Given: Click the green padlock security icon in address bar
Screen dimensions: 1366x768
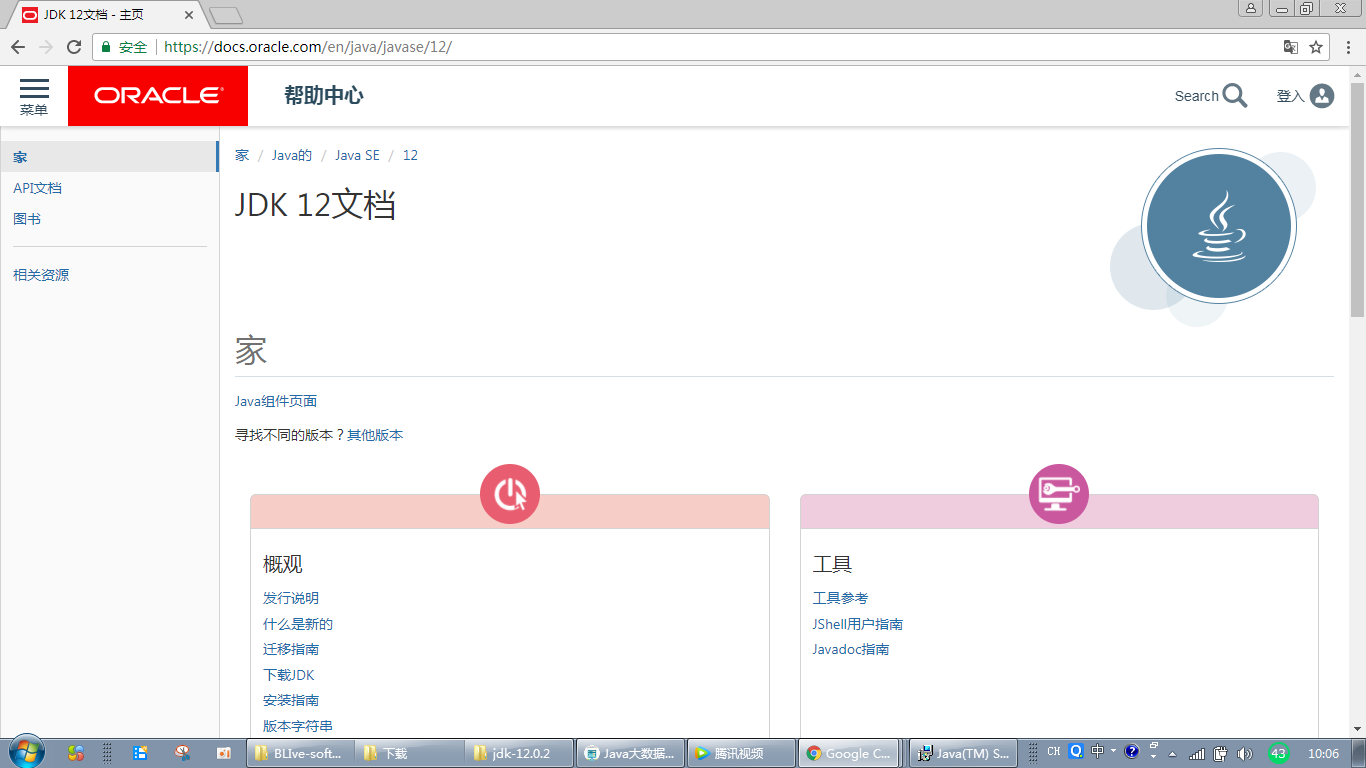Looking at the screenshot, I should click(105, 46).
